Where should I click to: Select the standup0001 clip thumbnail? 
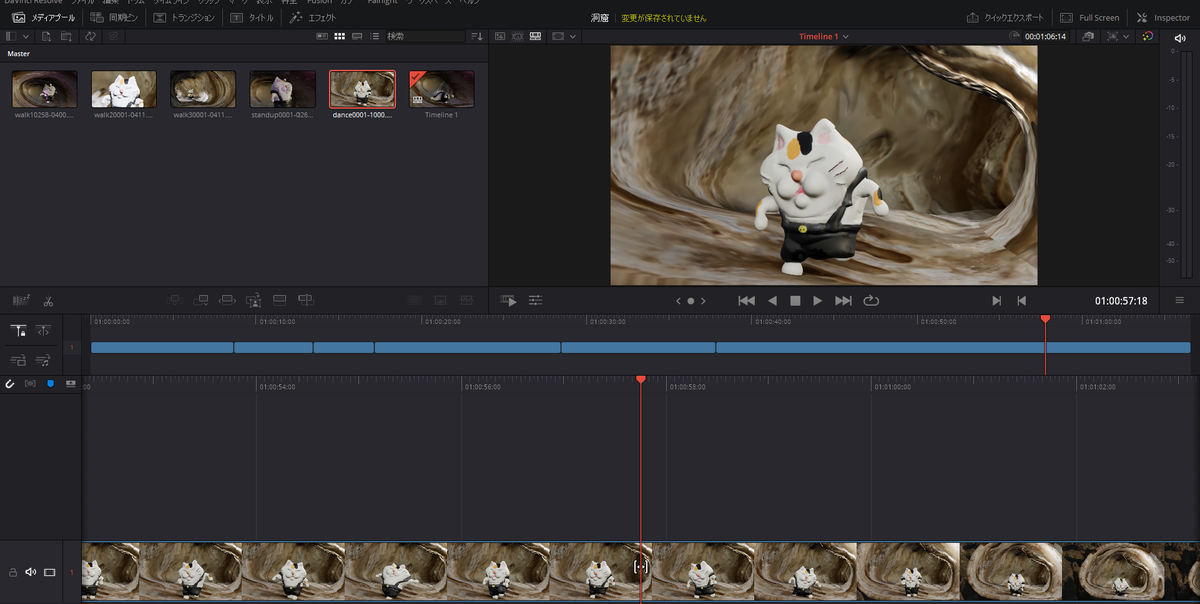pyautogui.click(x=283, y=89)
